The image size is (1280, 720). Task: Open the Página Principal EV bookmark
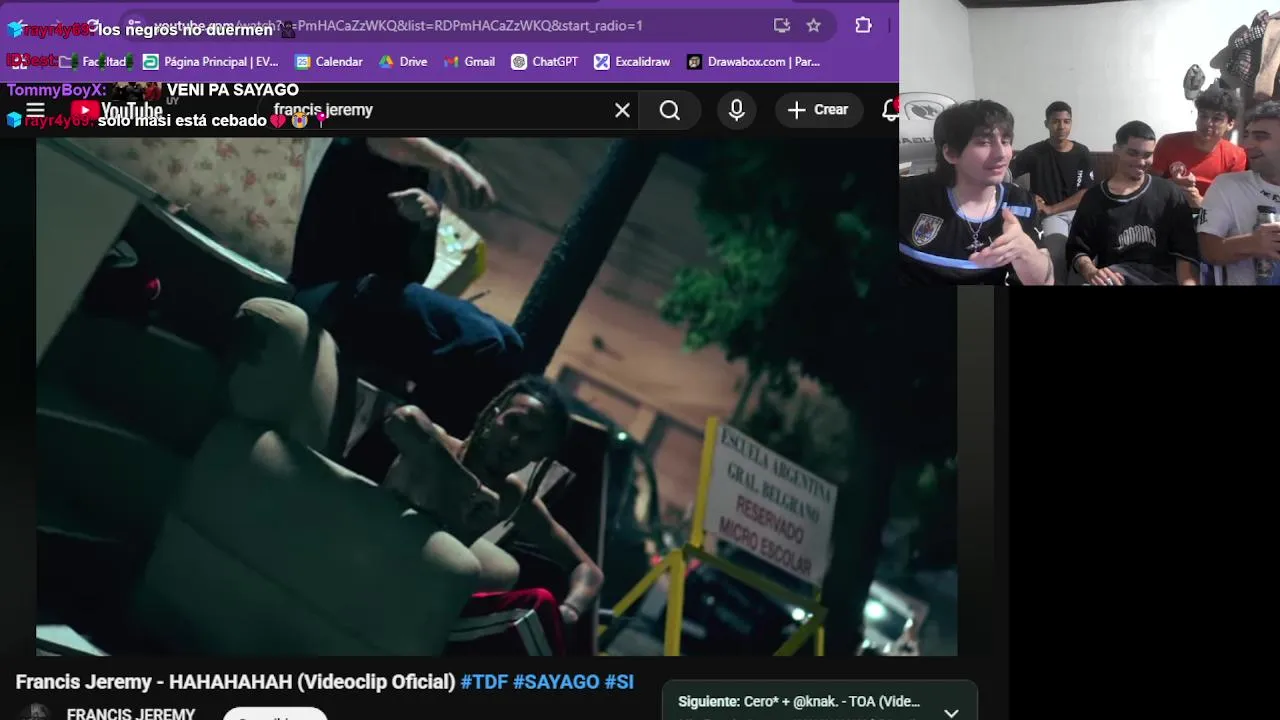(211, 62)
